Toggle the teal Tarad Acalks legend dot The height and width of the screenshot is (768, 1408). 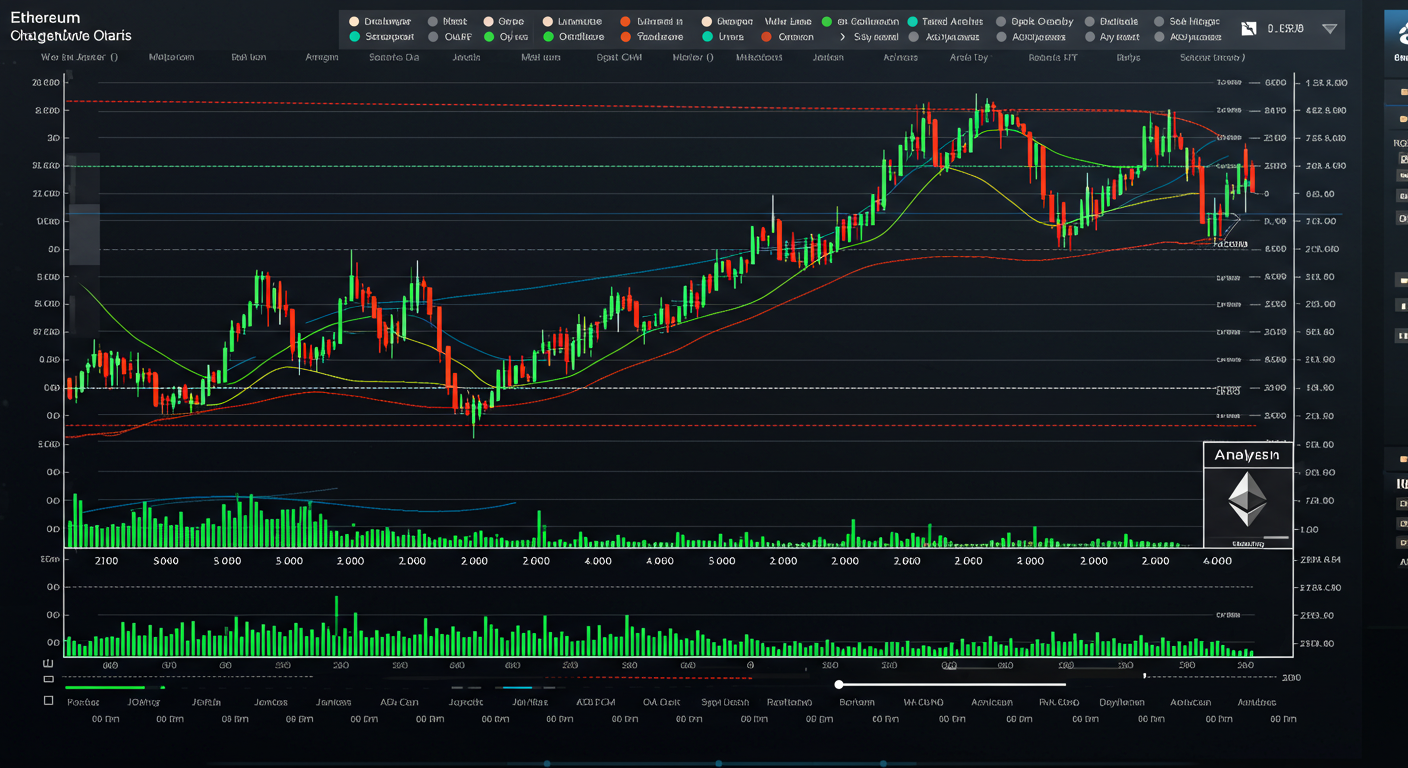tap(912, 21)
